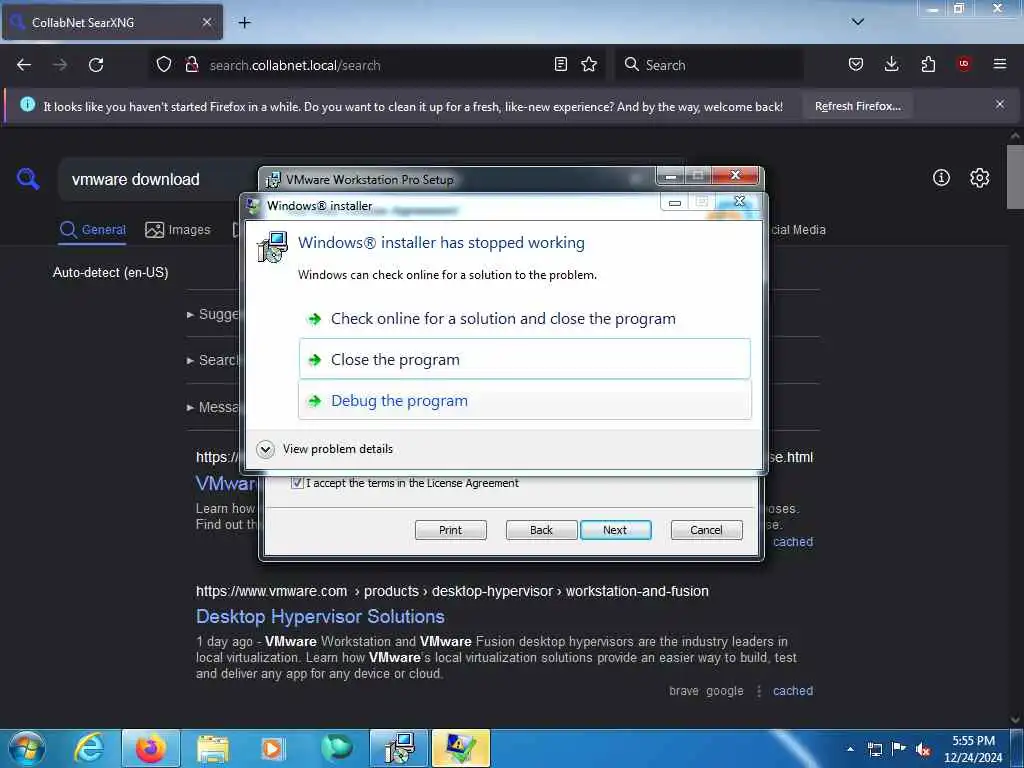This screenshot has height=768, width=1024.
Task: Click the muted volume tray icon
Action: [923, 749]
